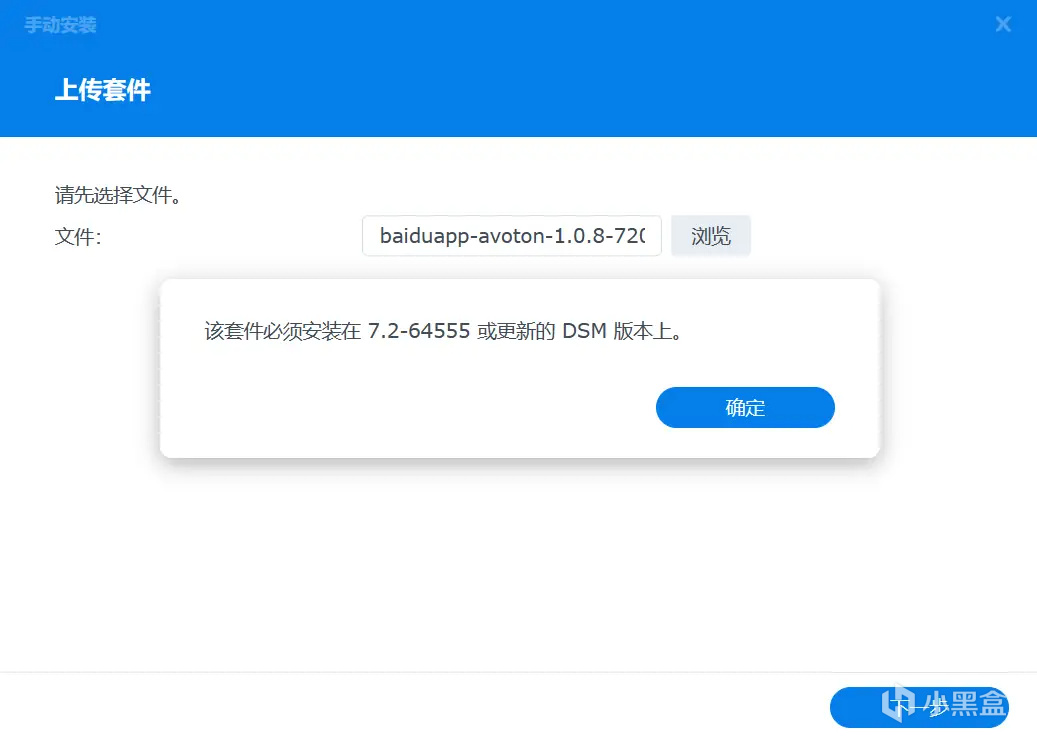Image resolution: width=1037 pixels, height=741 pixels.
Task: Close the 手动安装 window with the X icon
Action: click(1003, 24)
